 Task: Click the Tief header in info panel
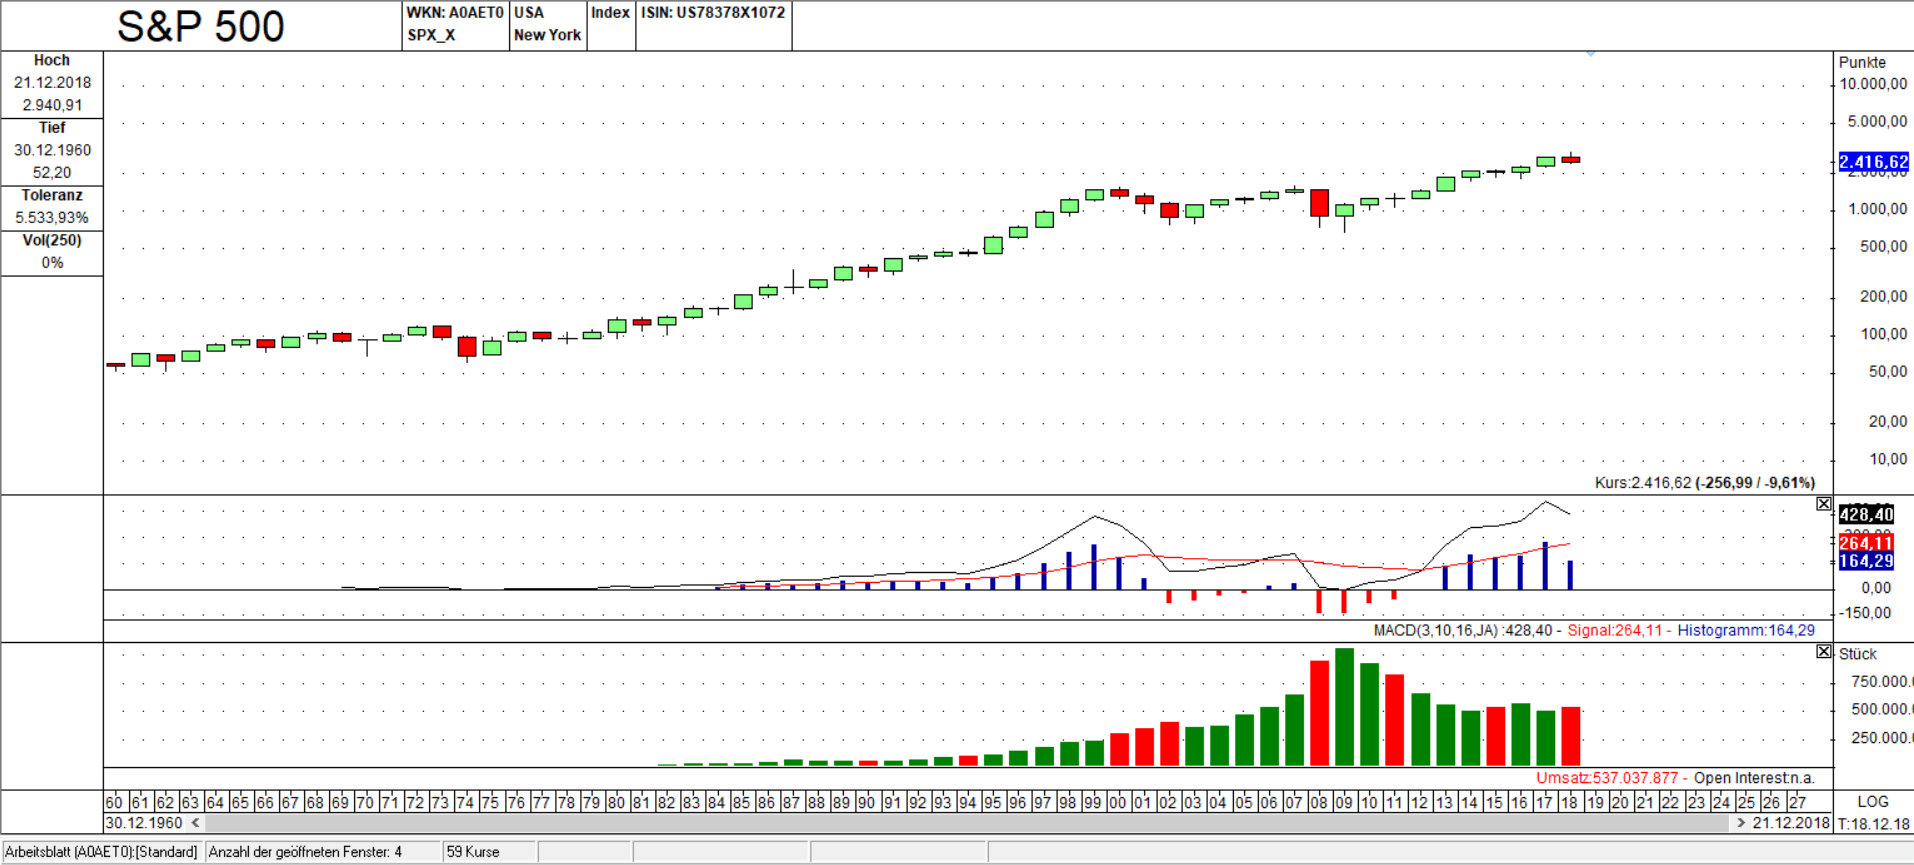click(52, 128)
